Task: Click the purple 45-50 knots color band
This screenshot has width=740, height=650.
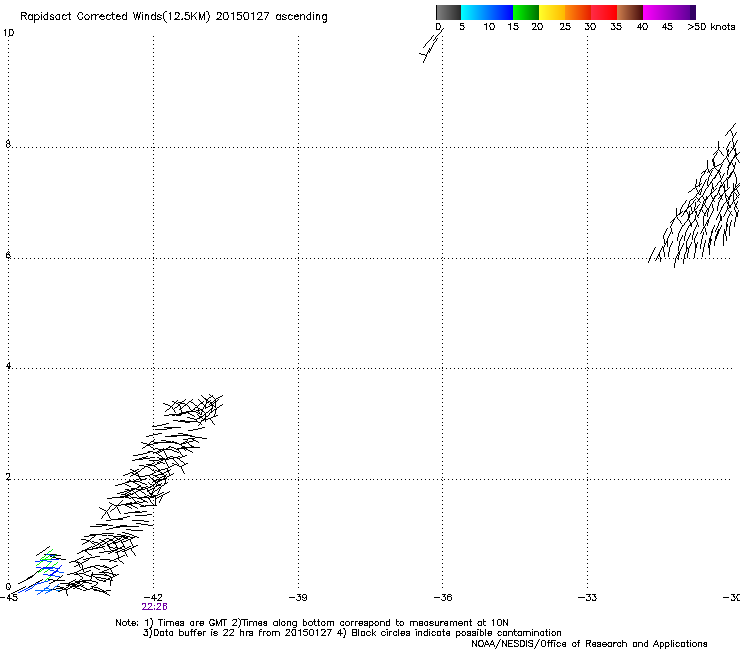Action: coord(682,12)
